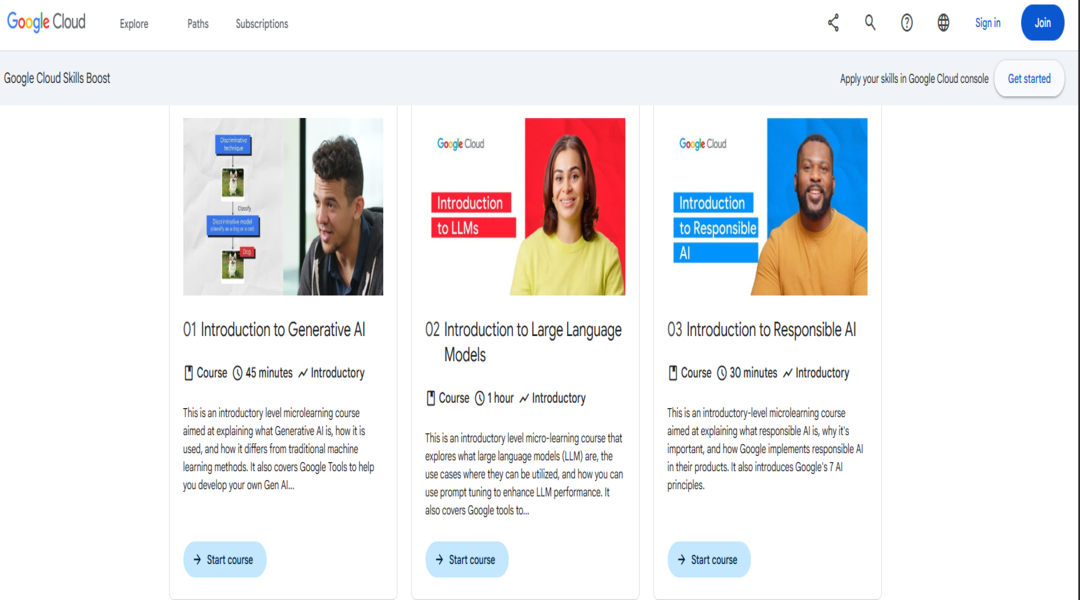Click arrow icon in Generative AI Start course
The image size is (1080, 600).
pos(197,559)
